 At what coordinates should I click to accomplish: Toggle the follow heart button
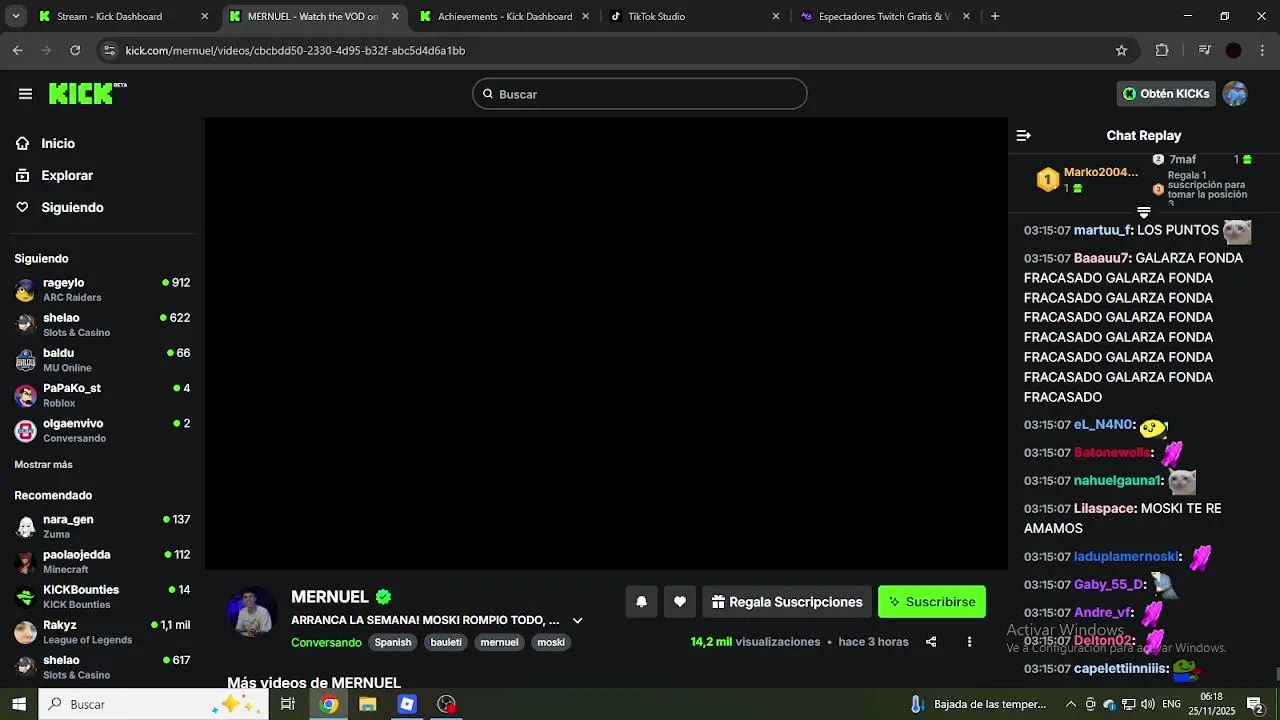[x=680, y=602]
